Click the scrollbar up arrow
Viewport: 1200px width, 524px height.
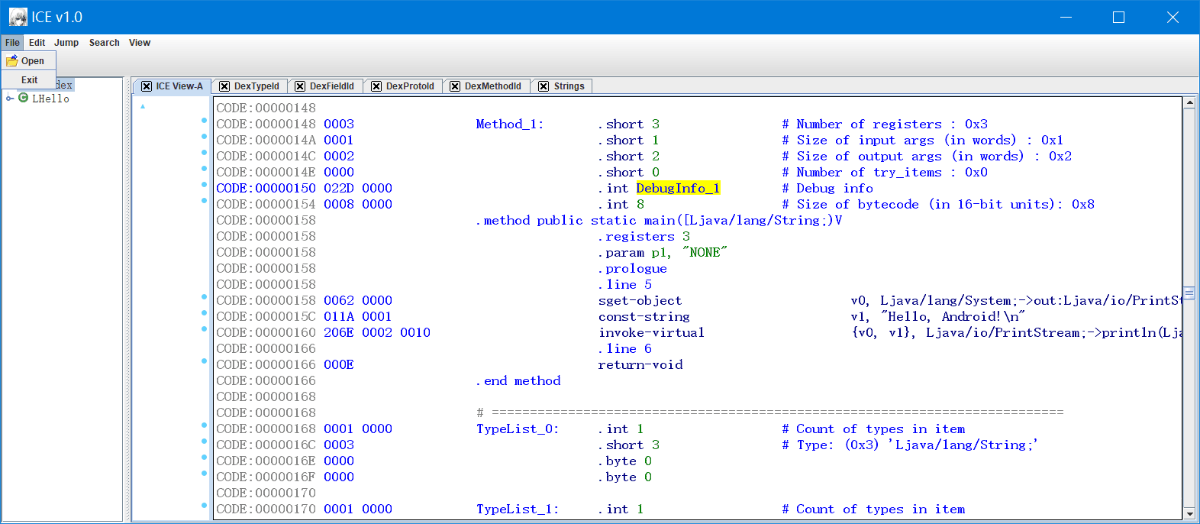click(1189, 103)
